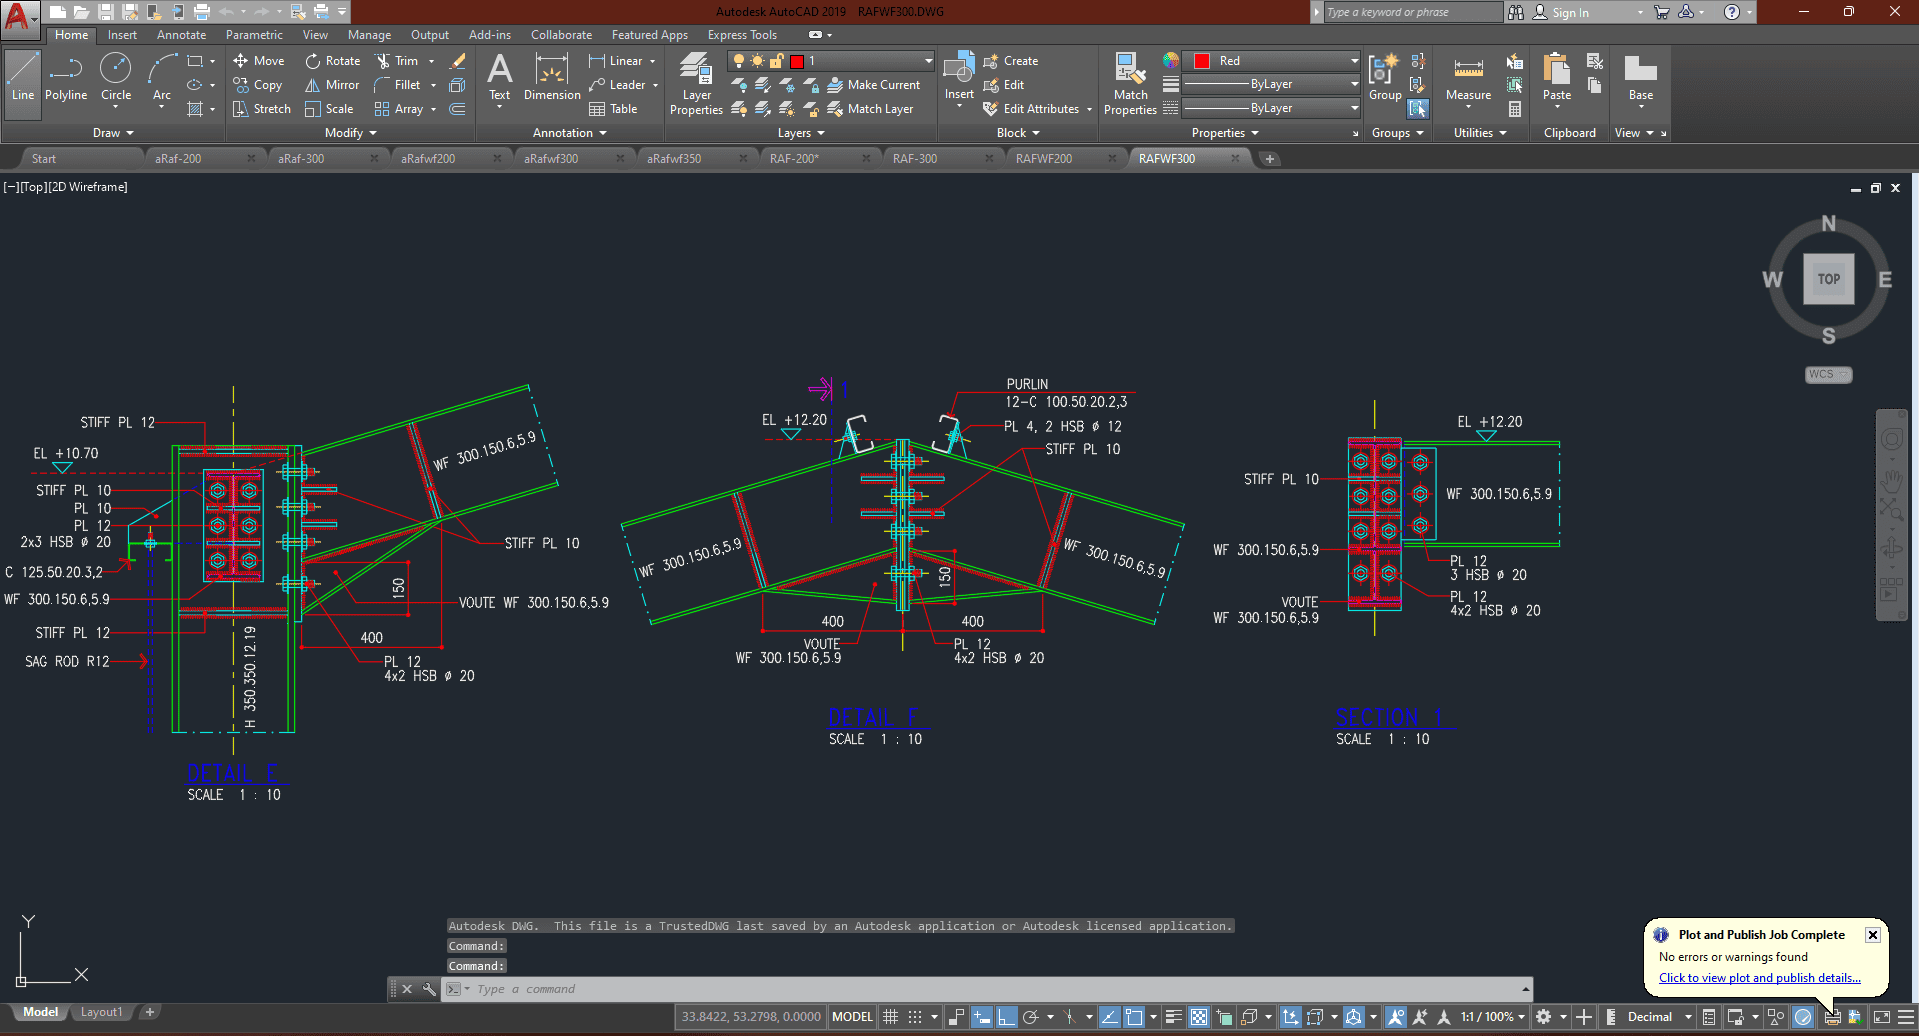Viewport: 1919px width, 1036px height.
Task: Toggle the MODEL space button
Action: (x=852, y=1017)
